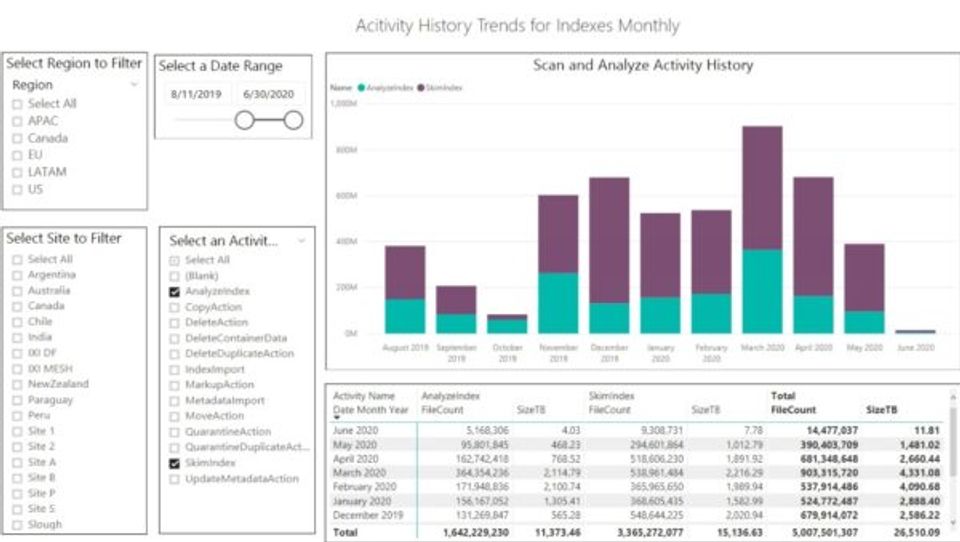Tick the EU region checkbox
This screenshot has width=960, height=542.
click(17, 156)
